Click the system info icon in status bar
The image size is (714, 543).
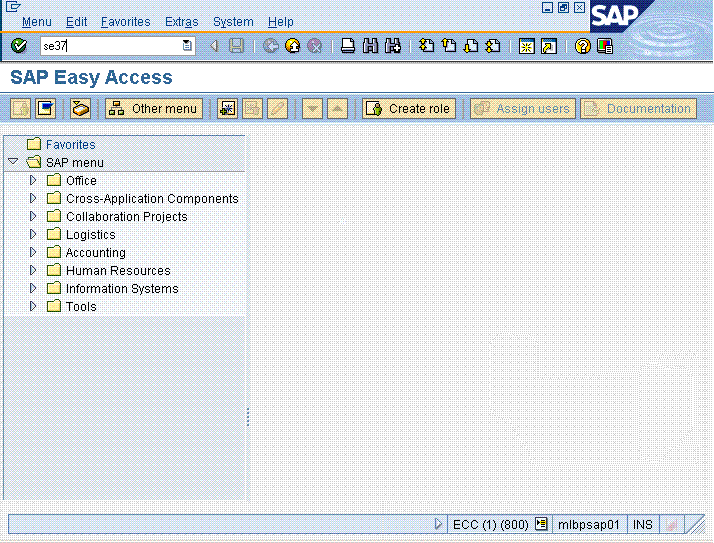[541, 524]
